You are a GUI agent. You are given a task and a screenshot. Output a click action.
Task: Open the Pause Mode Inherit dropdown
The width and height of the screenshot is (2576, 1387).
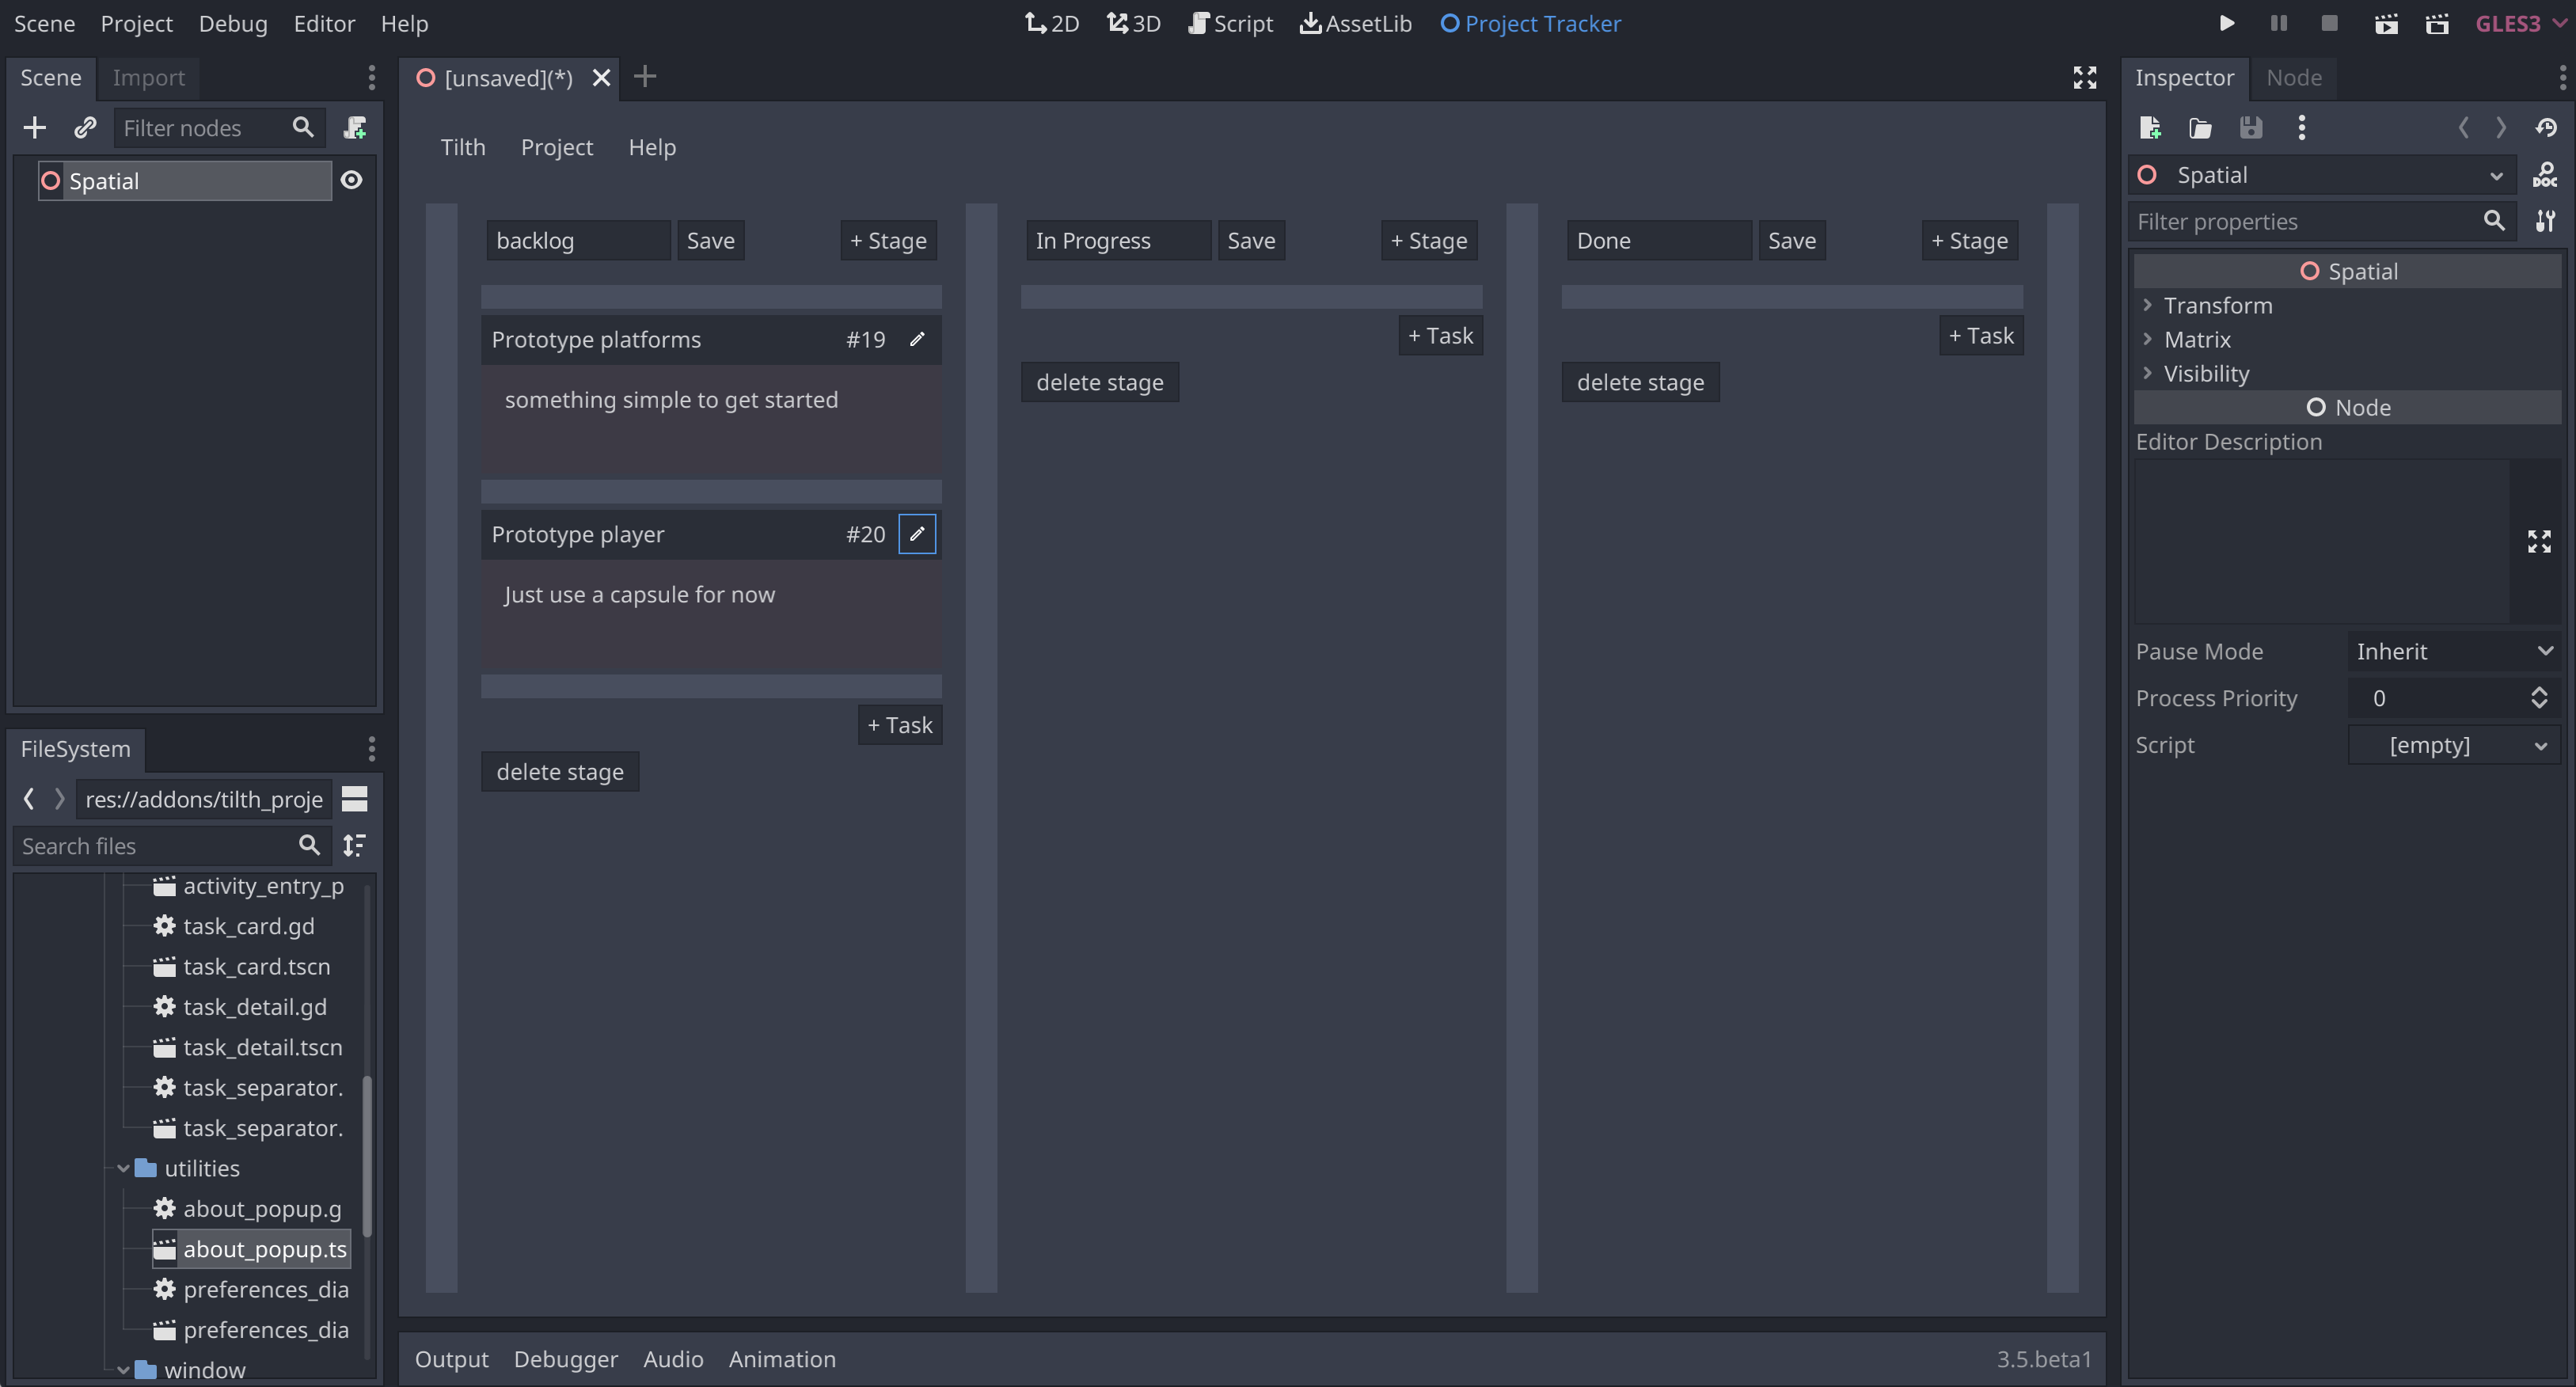tap(2454, 652)
